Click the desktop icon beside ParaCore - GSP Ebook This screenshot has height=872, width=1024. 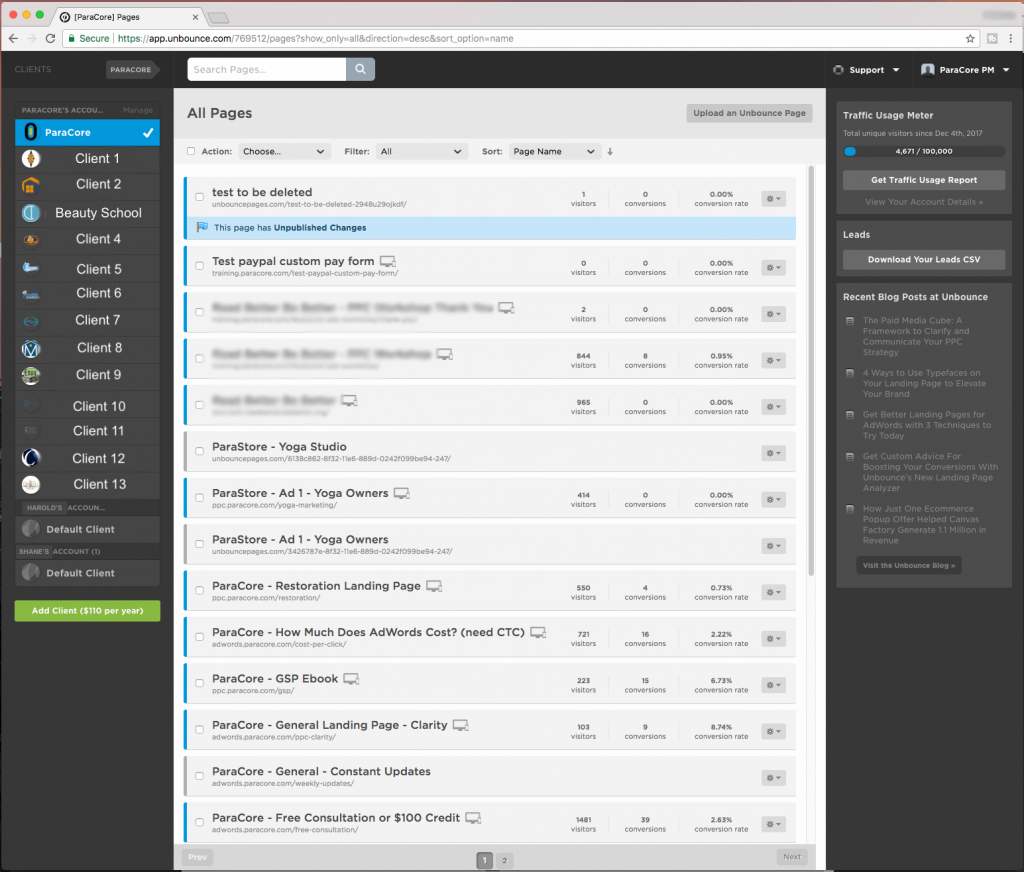pyautogui.click(x=351, y=679)
